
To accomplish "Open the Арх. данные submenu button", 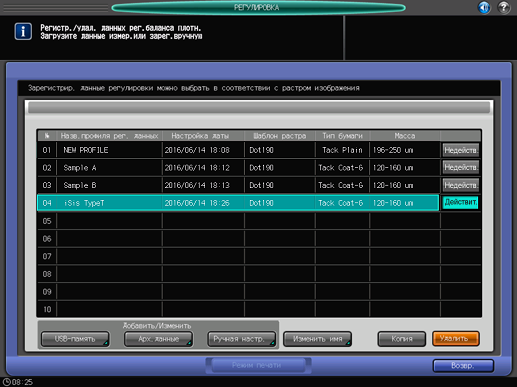I will point(159,339).
